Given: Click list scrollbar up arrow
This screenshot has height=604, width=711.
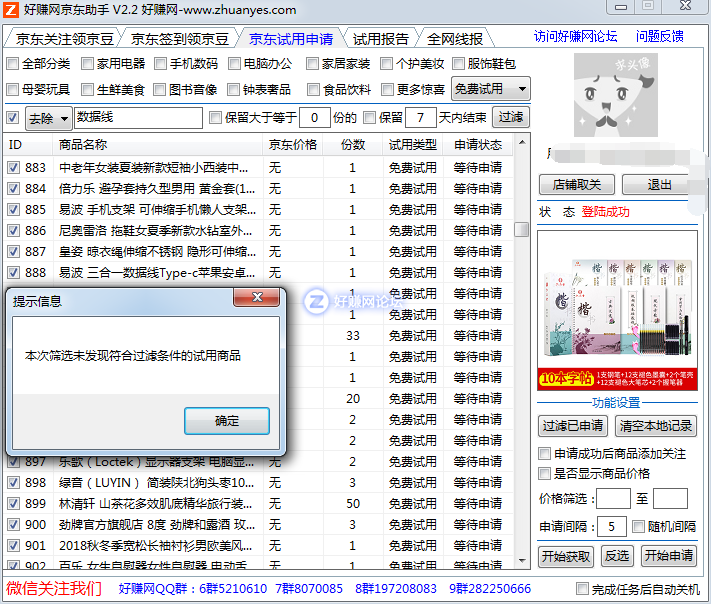Looking at the screenshot, I should [x=522, y=142].
